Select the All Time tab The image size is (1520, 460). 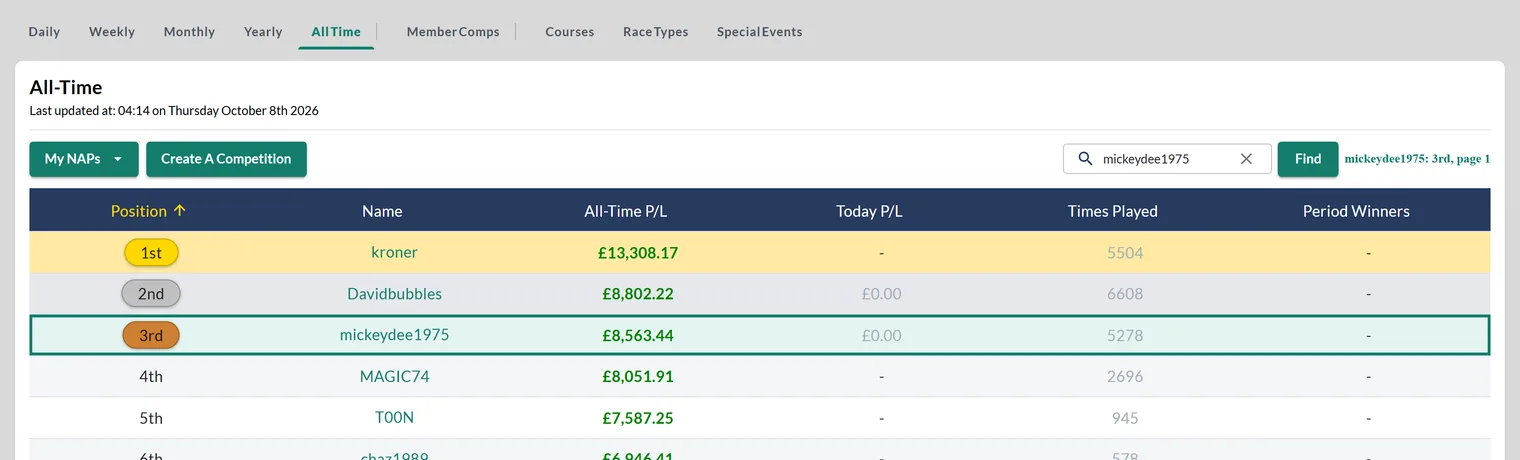coord(336,32)
